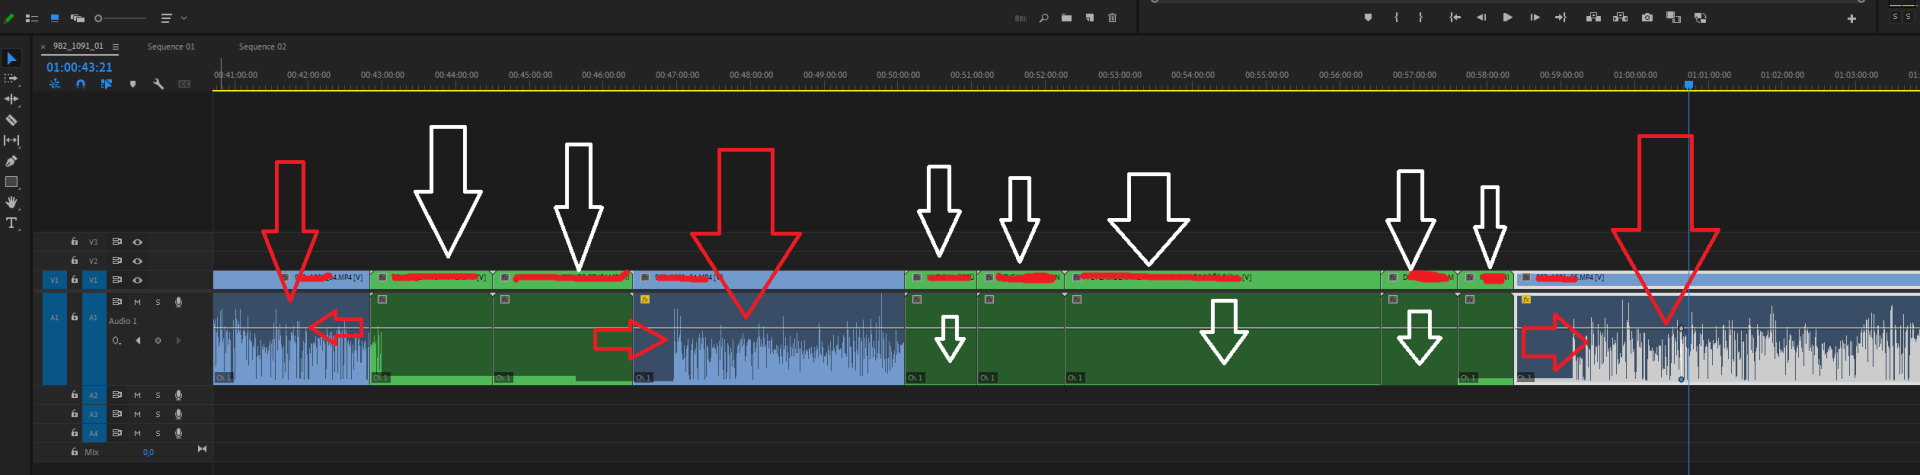
Task: Solo the A3 audio track
Action: coord(157,414)
